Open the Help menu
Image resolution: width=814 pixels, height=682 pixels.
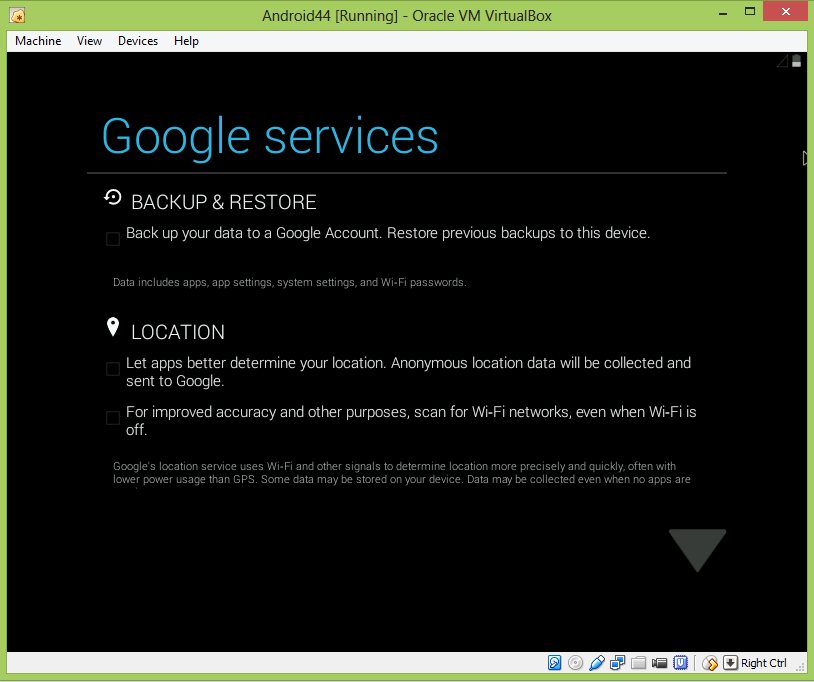pyautogui.click(x=186, y=41)
